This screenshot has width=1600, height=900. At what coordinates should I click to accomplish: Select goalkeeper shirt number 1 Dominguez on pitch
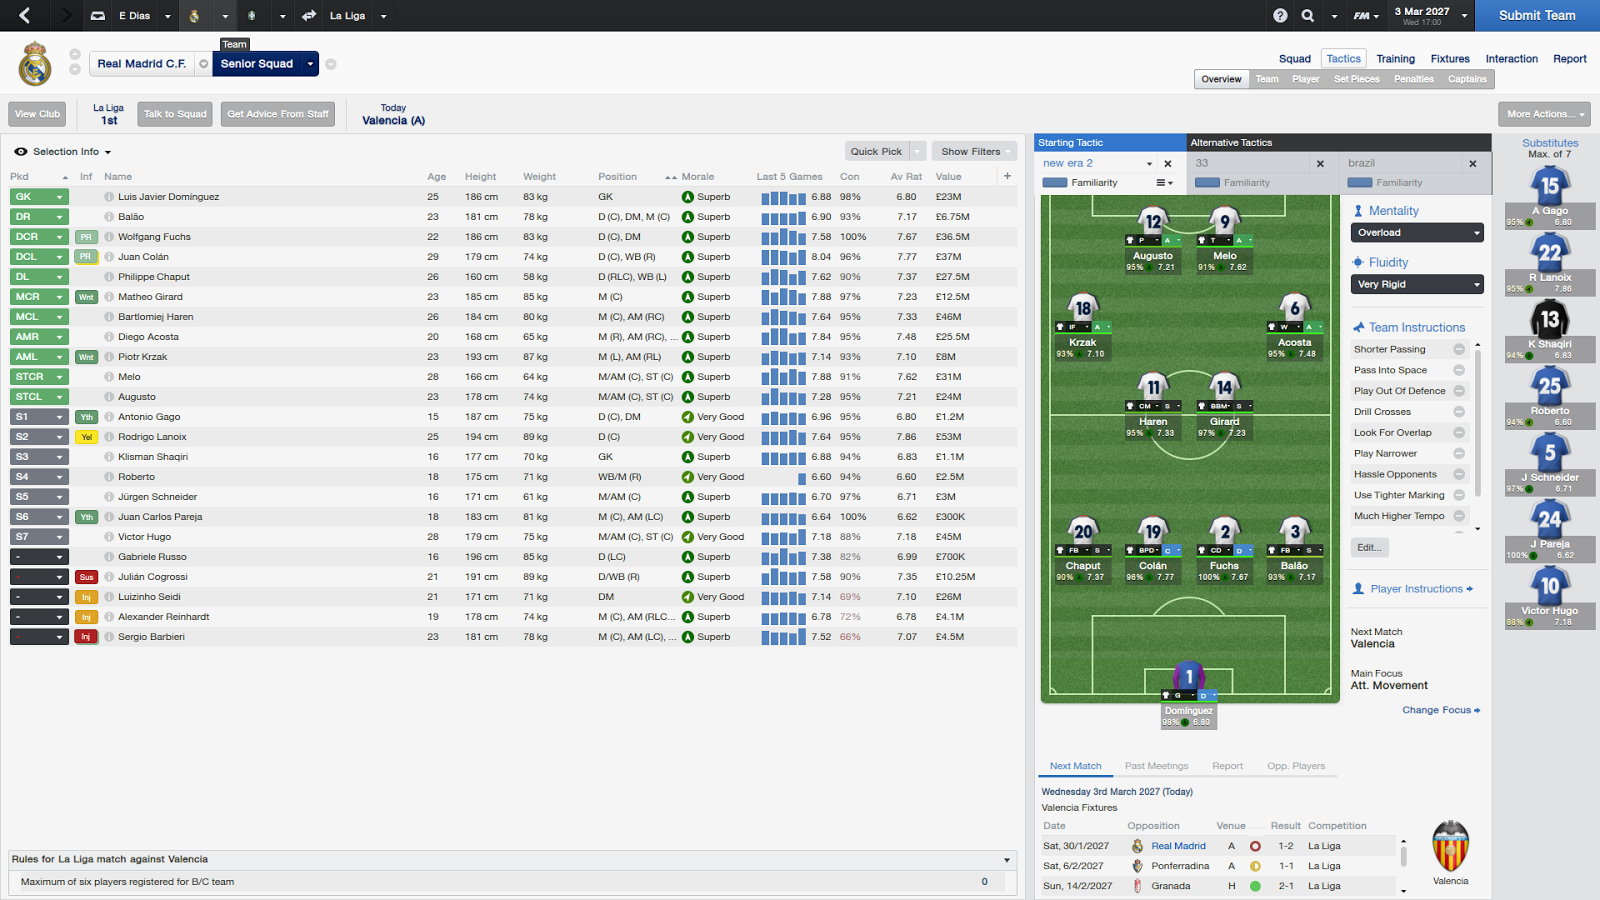1189,677
